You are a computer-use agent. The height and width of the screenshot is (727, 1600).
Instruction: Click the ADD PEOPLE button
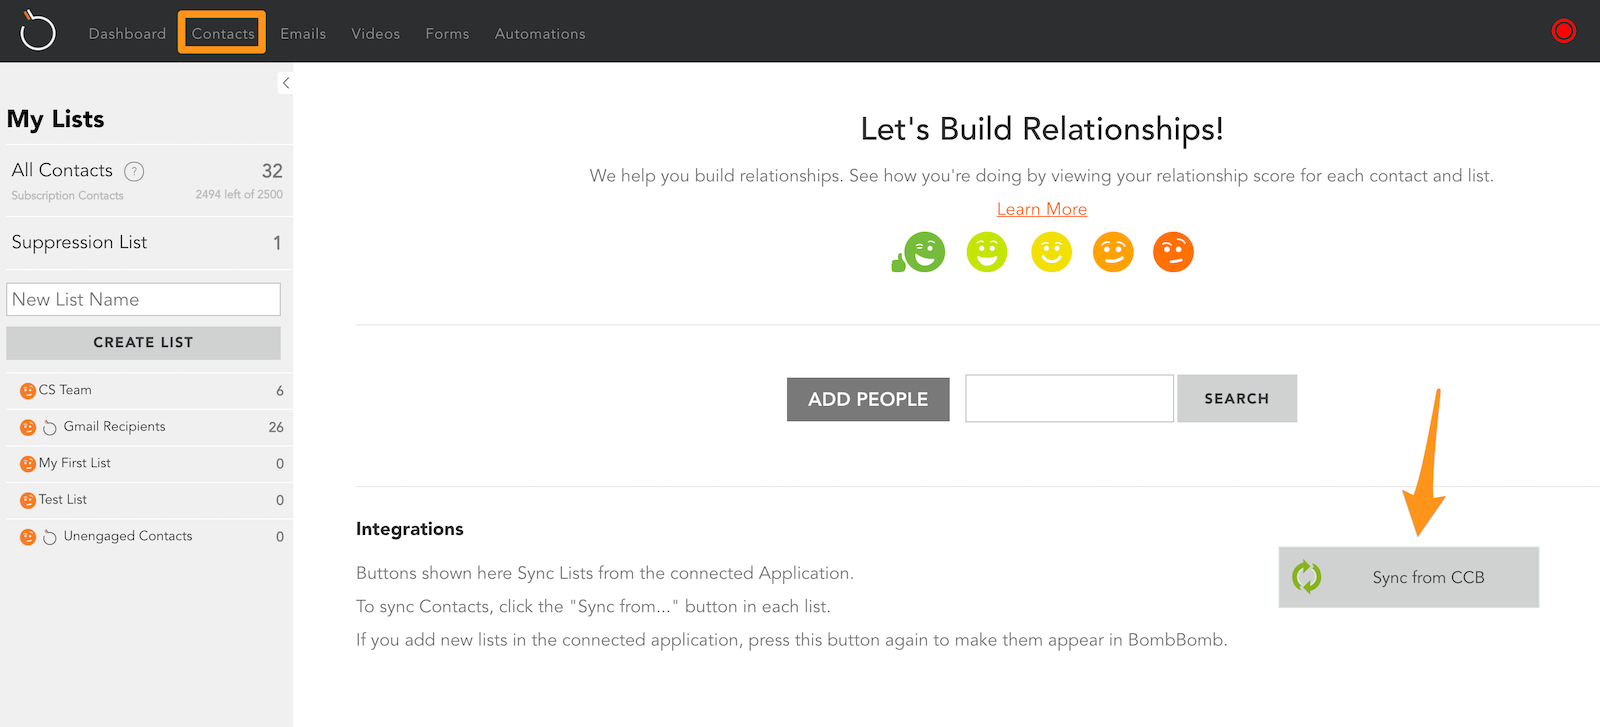(x=868, y=399)
